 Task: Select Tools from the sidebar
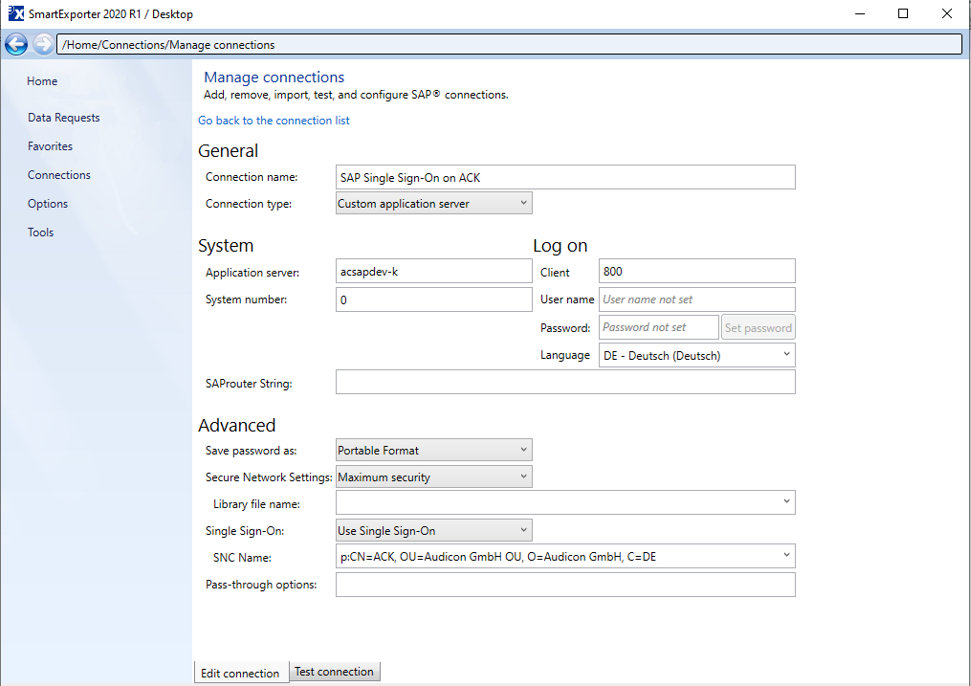(x=40, y=232)
